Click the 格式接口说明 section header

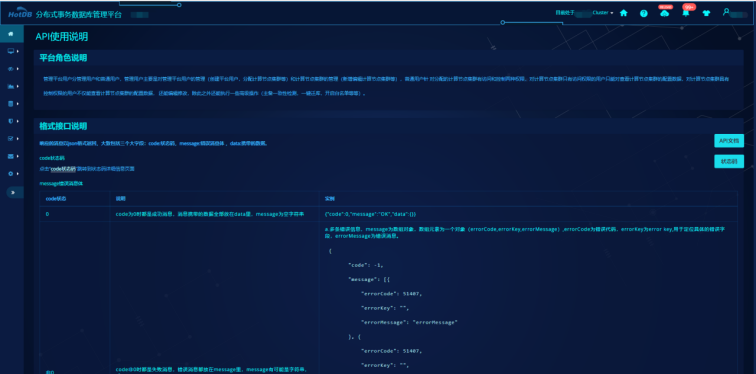click(63, 126)
